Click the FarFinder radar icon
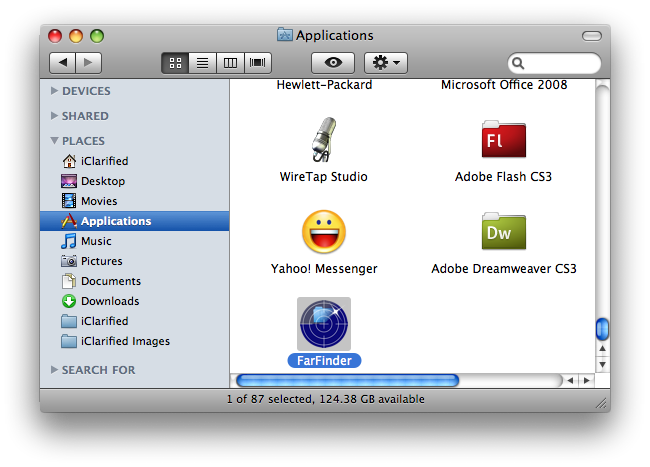The height and width of the screenshot is (467, 650). [324, 324]
